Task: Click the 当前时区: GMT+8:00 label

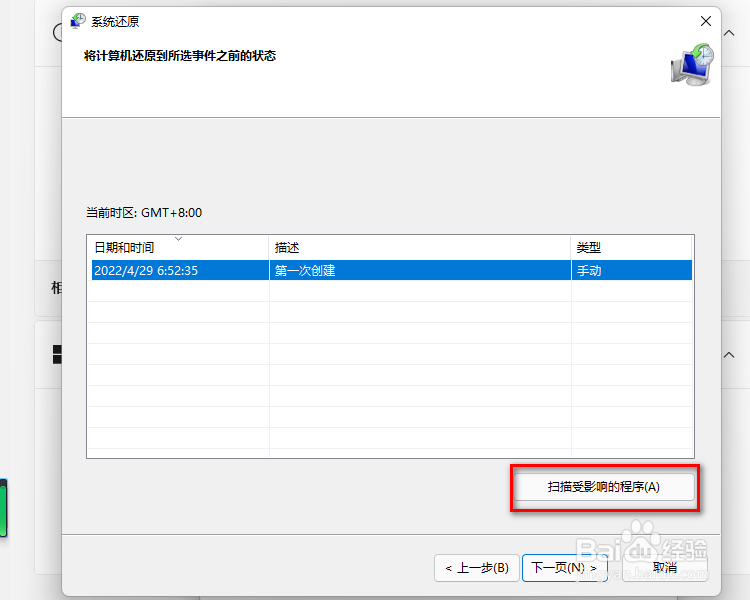Action: [x=144, y=212]
